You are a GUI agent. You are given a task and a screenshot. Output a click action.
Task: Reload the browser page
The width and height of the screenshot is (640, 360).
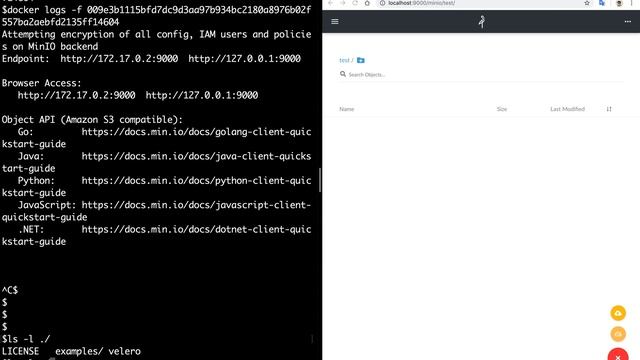(355, 3)
